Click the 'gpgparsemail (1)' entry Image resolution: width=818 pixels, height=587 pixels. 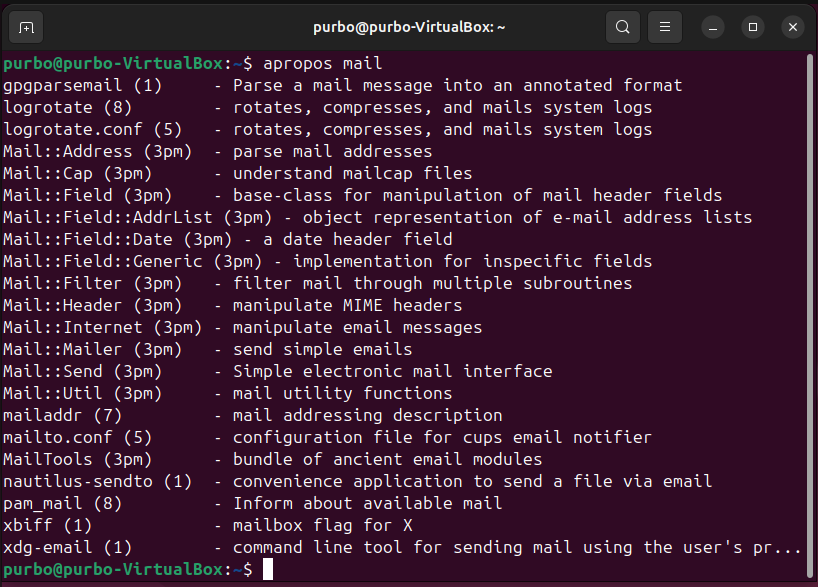click(82, 86)
